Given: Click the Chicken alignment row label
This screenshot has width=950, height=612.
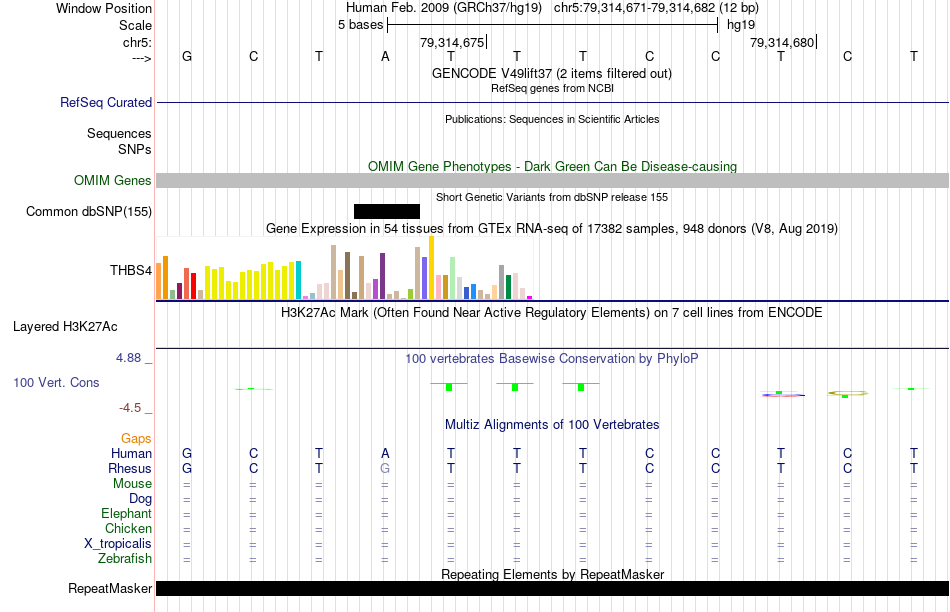Looking at the screenshot, I should point(128,528).
